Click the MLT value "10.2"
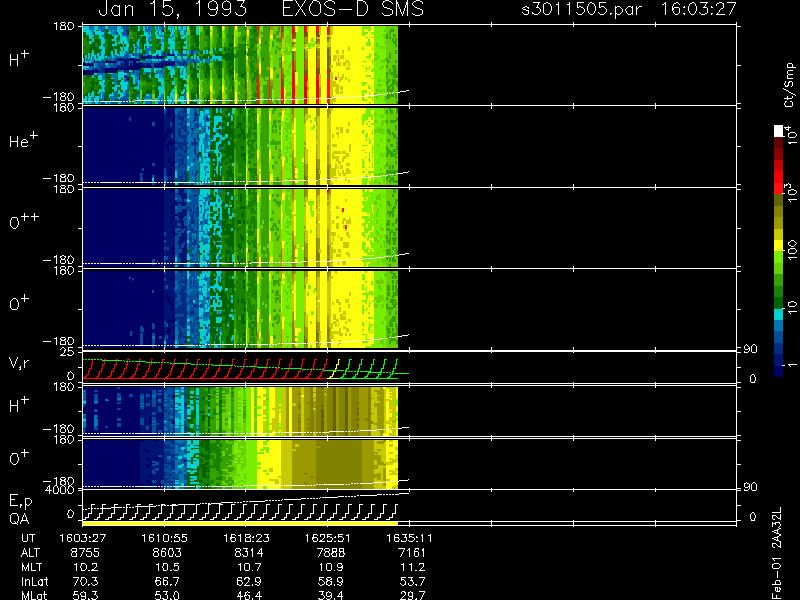The width and height of the screenshot is (800, 600). (x=87, y=567)
